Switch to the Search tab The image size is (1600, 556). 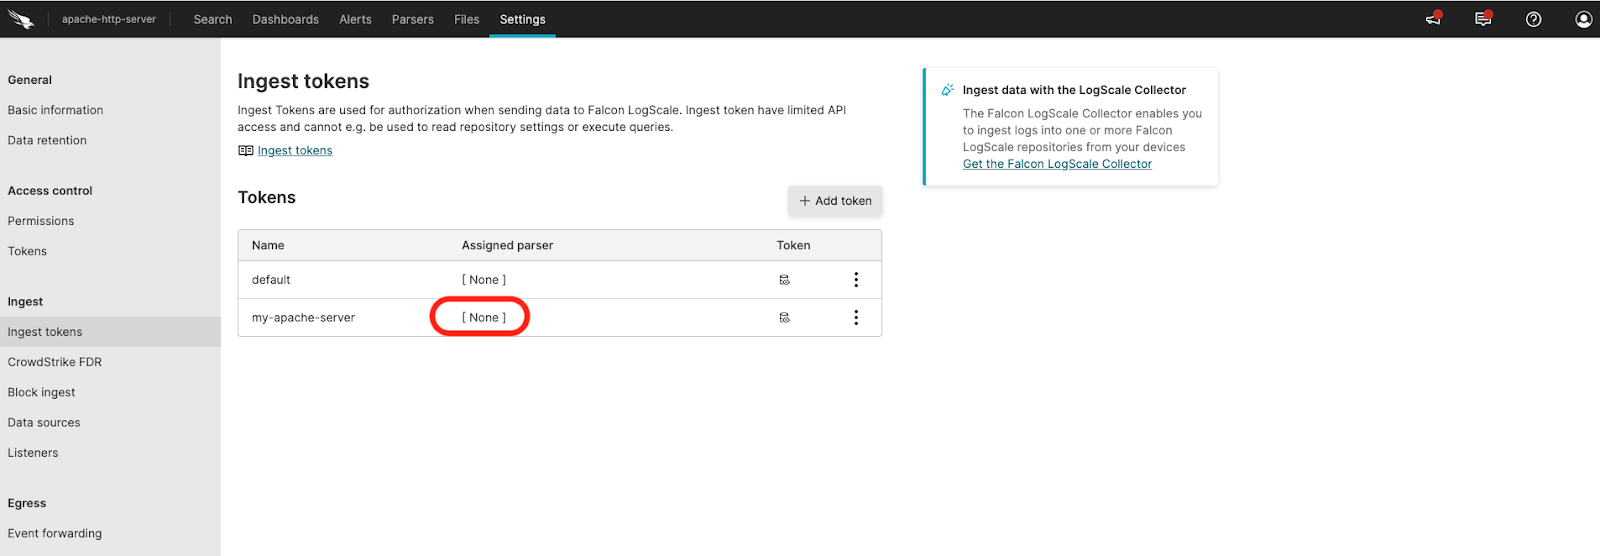click(212, 19)
